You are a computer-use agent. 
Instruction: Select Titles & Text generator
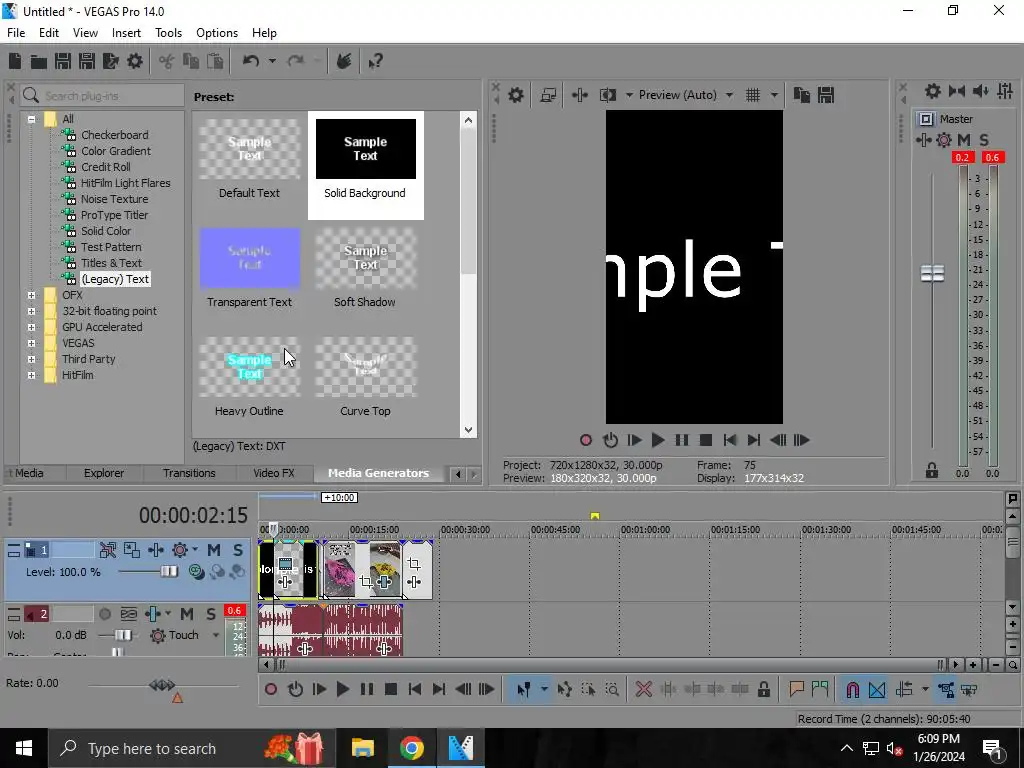[111, 263]
